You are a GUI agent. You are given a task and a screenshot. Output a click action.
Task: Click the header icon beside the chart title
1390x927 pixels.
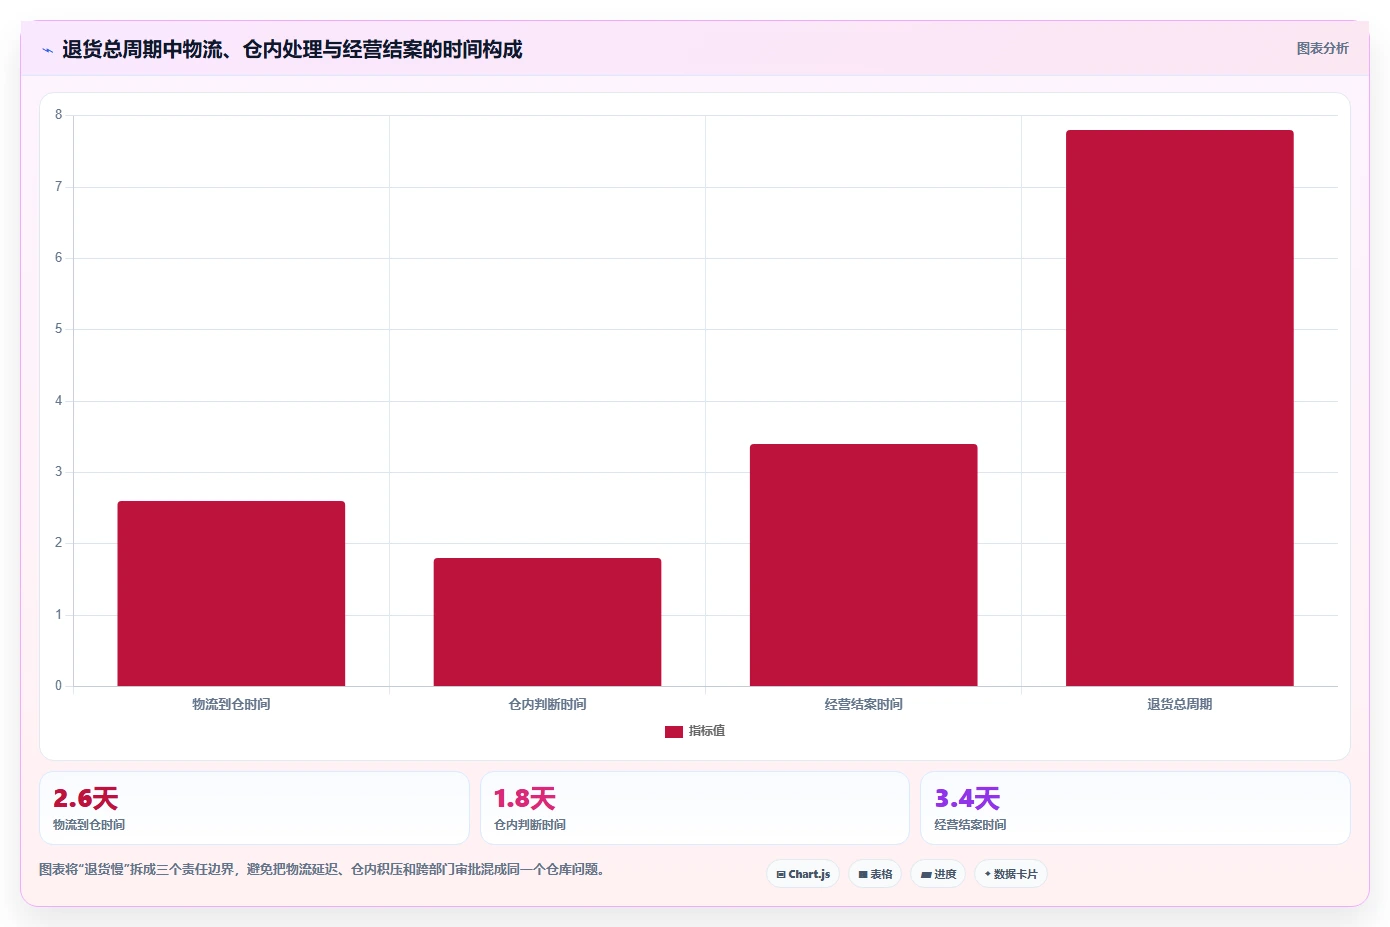[47, 50]
